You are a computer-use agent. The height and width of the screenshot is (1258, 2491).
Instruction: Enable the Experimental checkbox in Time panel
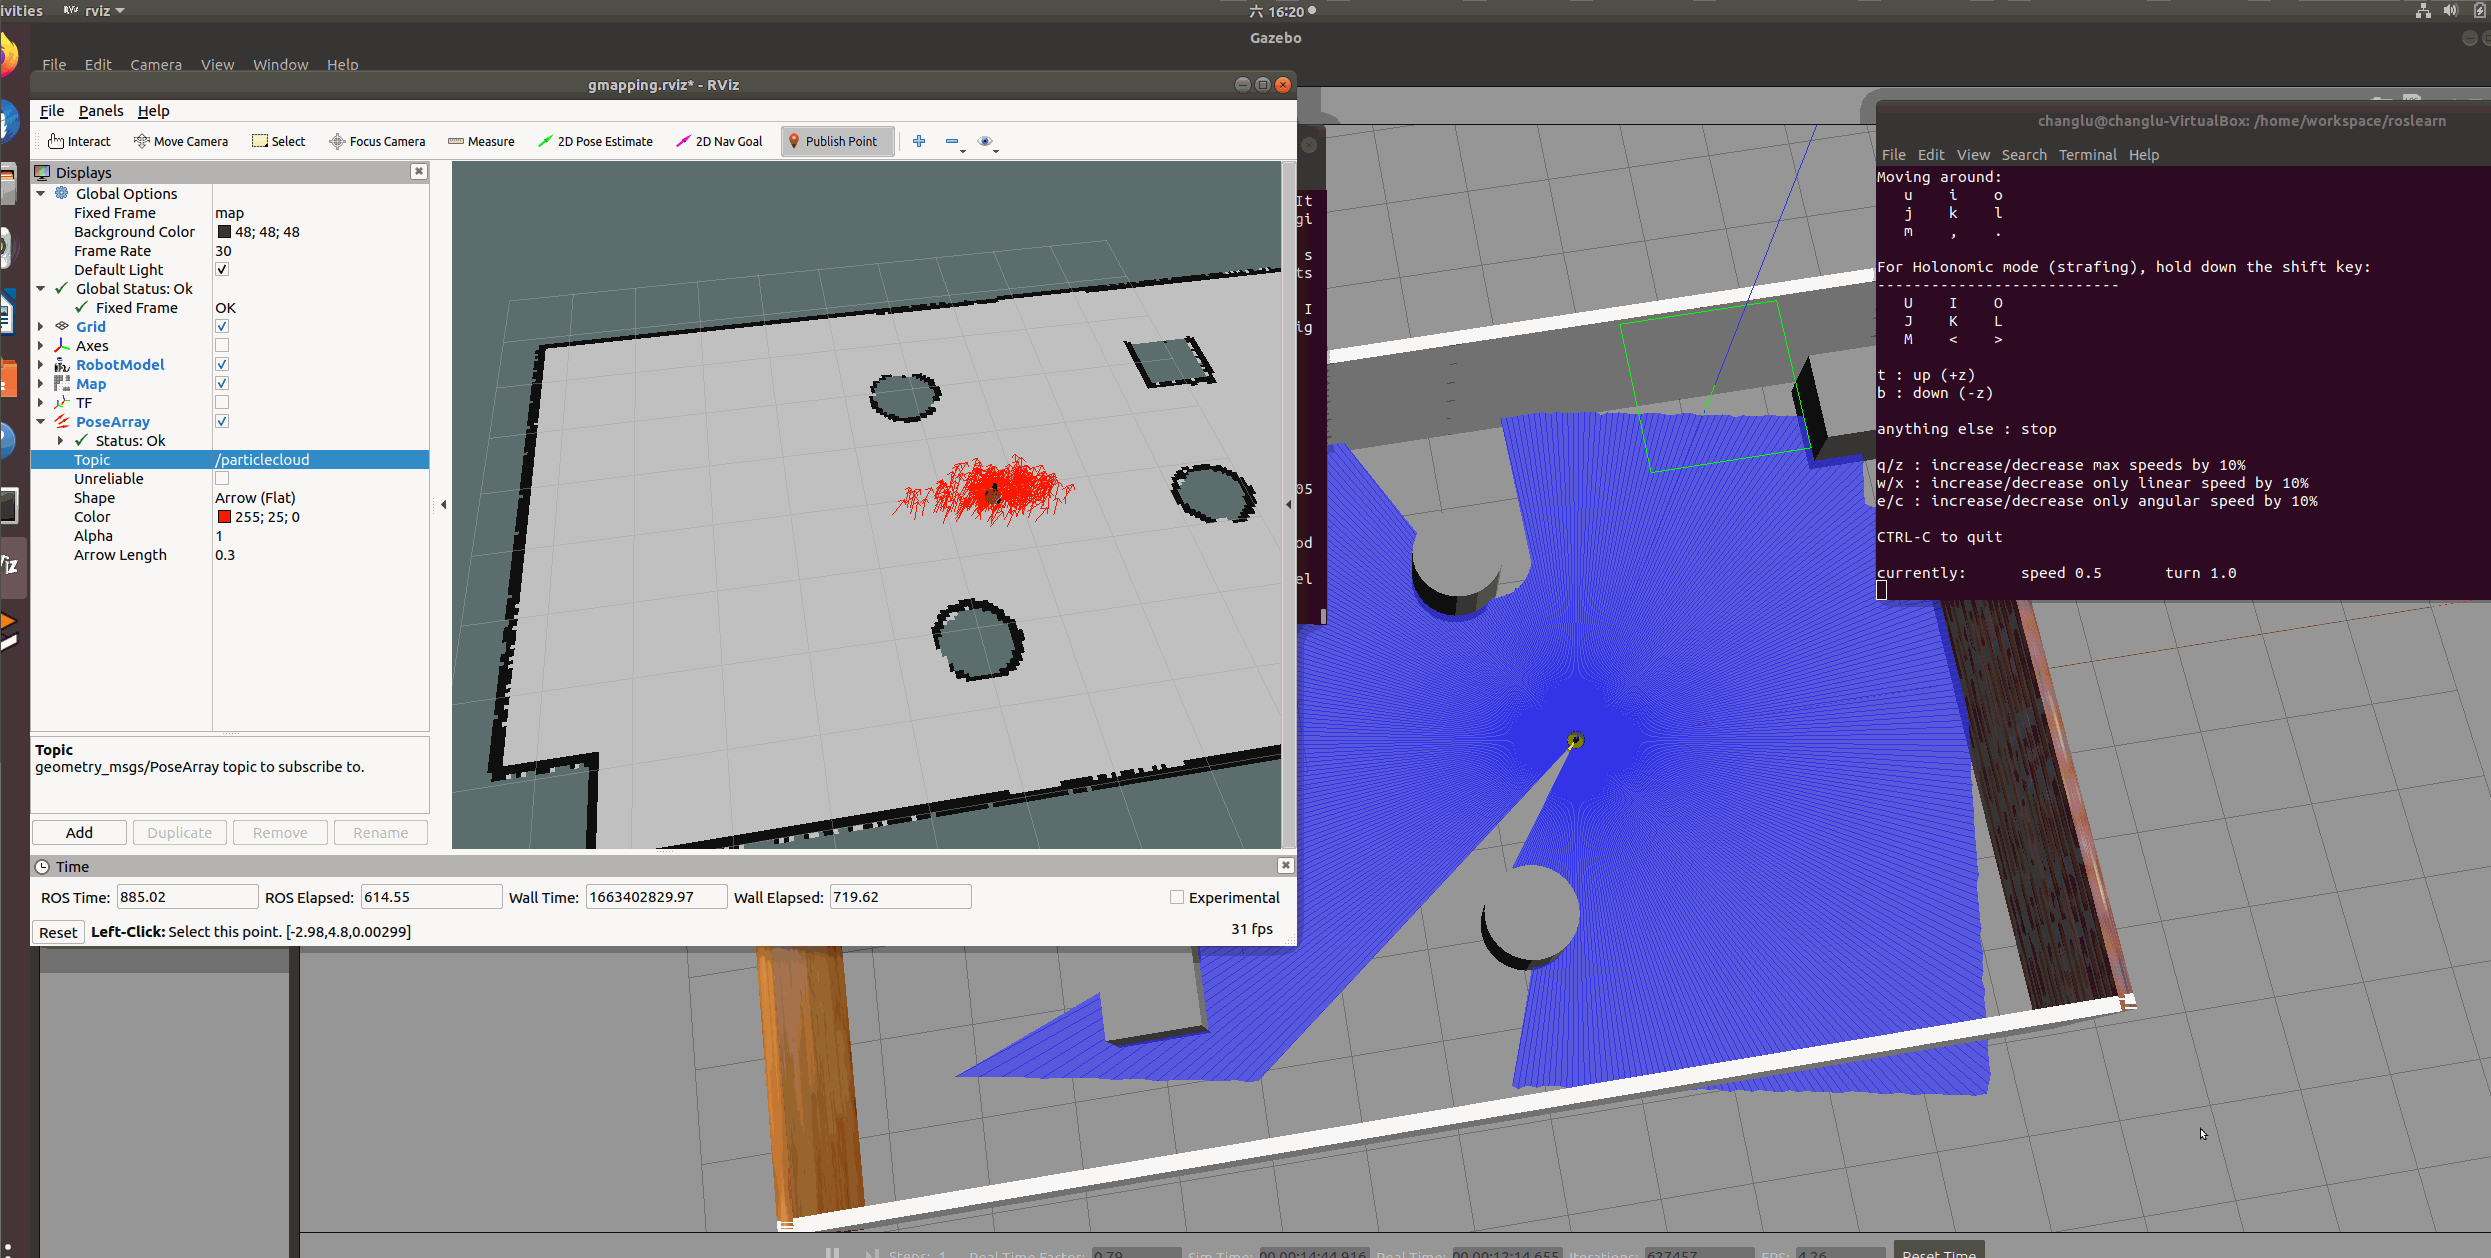point(1177,897)
